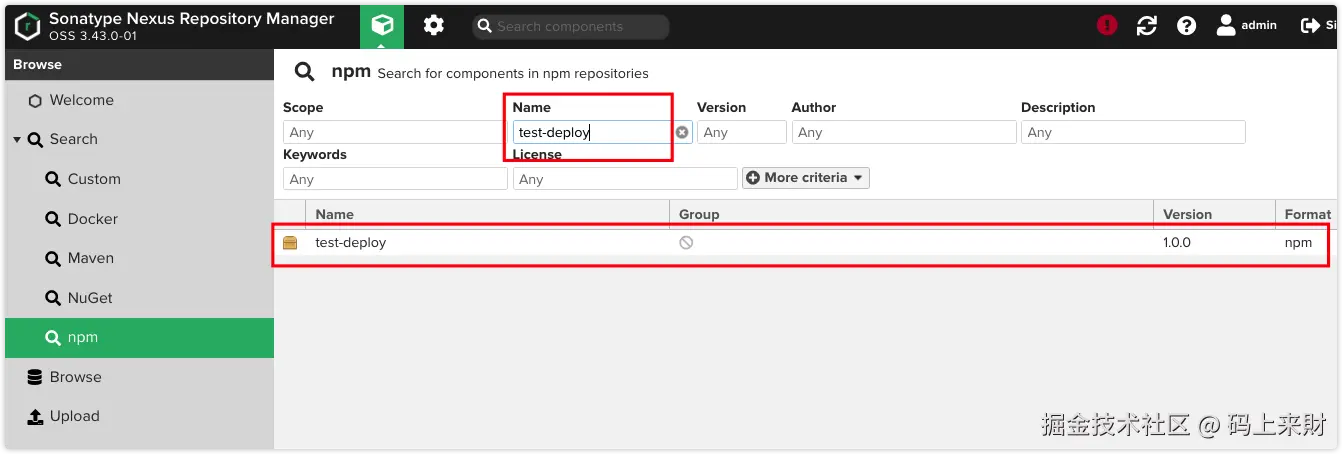Click the test-deploy component package icon
1342x454 pixels.
pyautogui.click(x=291, y=243)
